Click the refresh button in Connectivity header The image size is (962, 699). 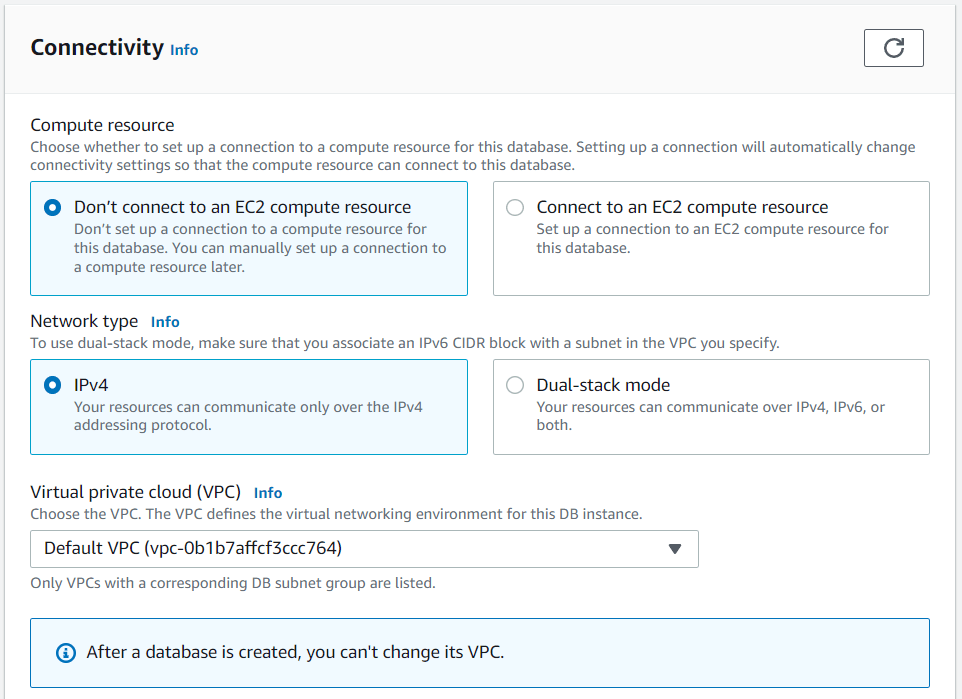click(893, 48)
